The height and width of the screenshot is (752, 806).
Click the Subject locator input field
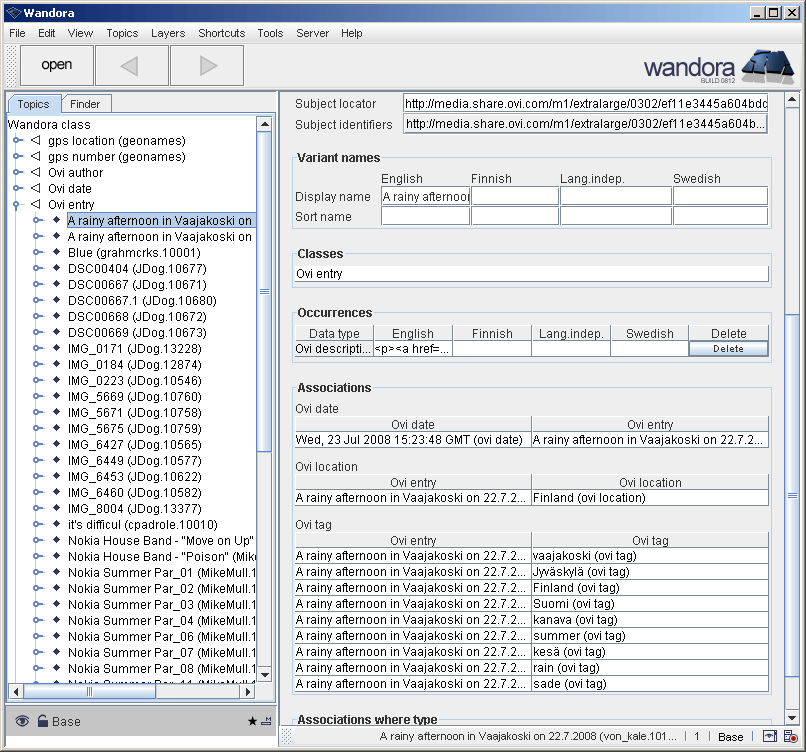coord(580,102)
